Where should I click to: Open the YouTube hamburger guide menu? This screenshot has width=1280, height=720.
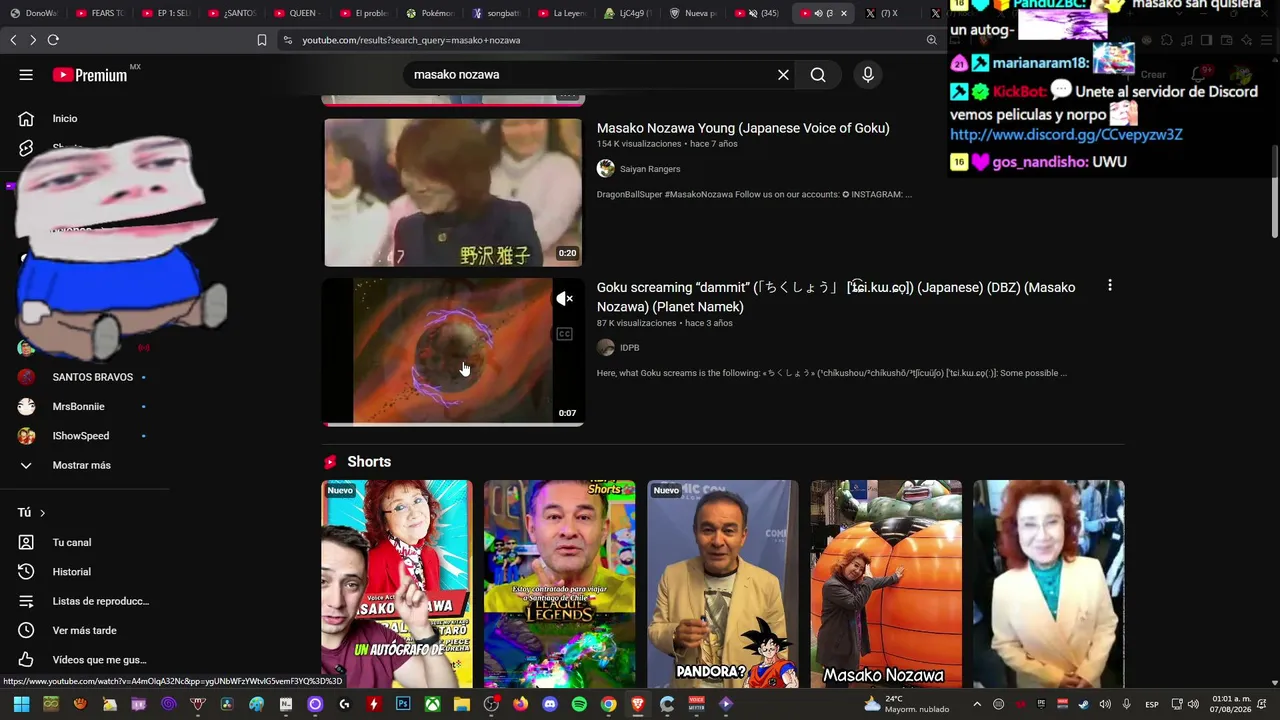coord(26,75)
